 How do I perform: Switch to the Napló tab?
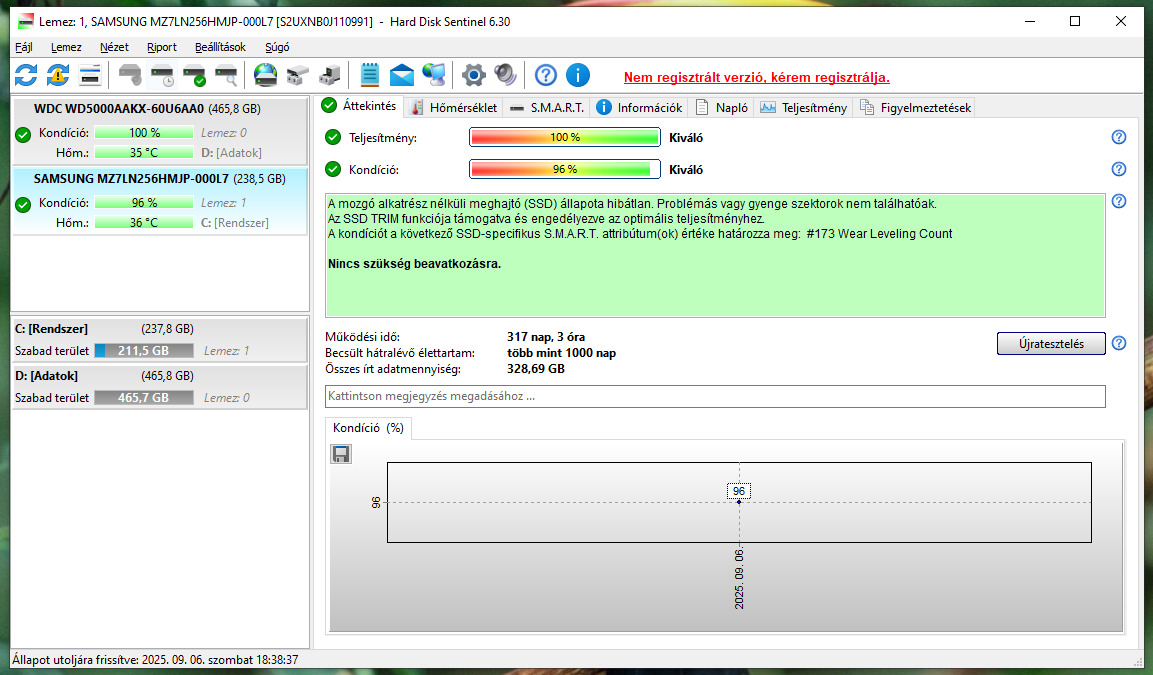pyautogui.click(x=721, y=107)
